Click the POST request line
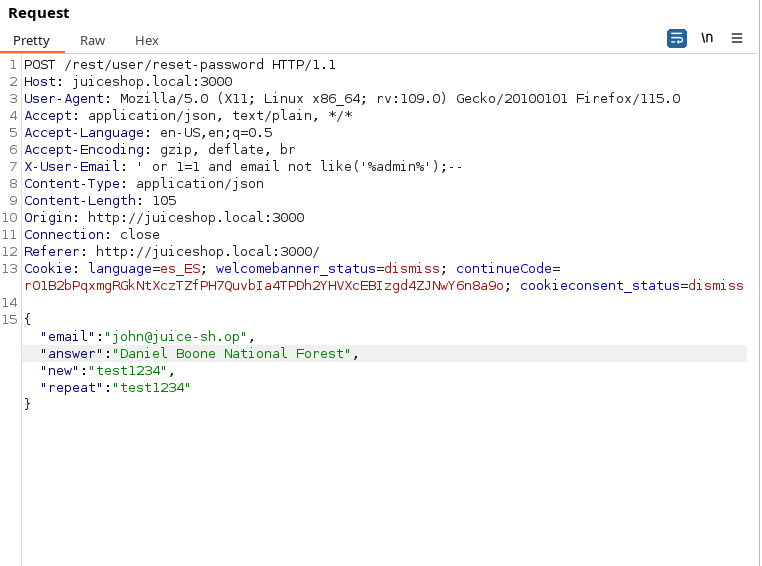The height and width of the screenshot is (566, 762). tap(180, 65)
